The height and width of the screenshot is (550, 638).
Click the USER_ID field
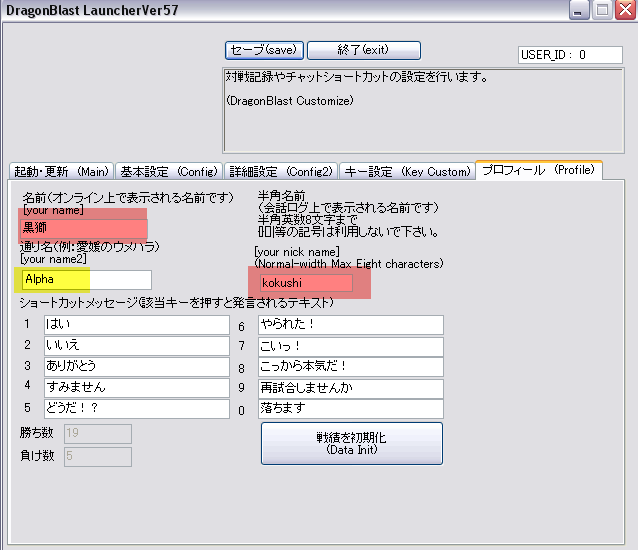(x=570, y=55)
